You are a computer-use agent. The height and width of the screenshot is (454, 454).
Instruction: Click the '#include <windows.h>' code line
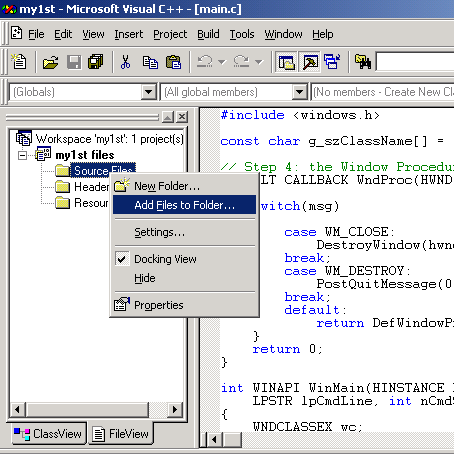pos(300,115)
